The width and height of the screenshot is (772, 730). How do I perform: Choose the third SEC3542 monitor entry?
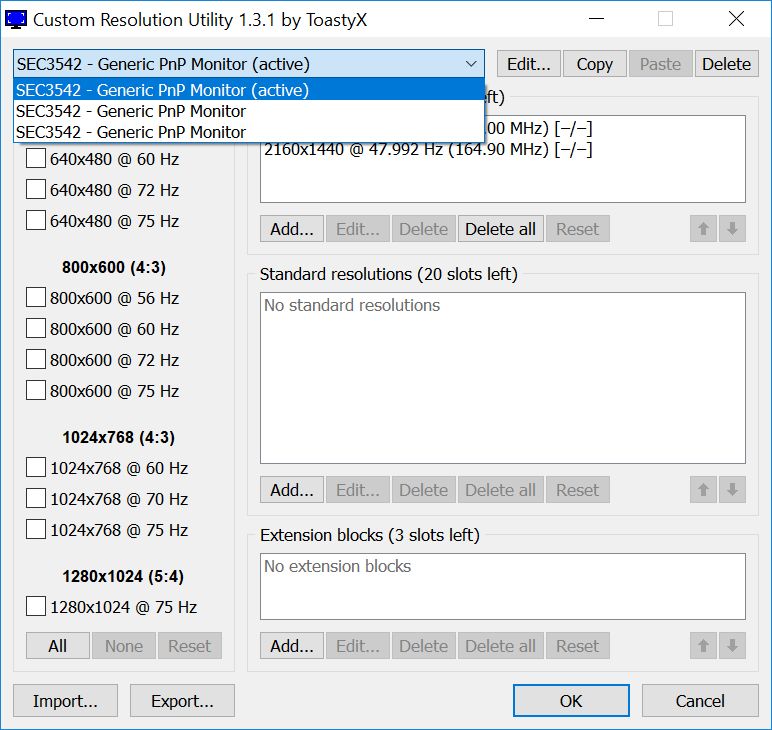[x=131, y=132]
